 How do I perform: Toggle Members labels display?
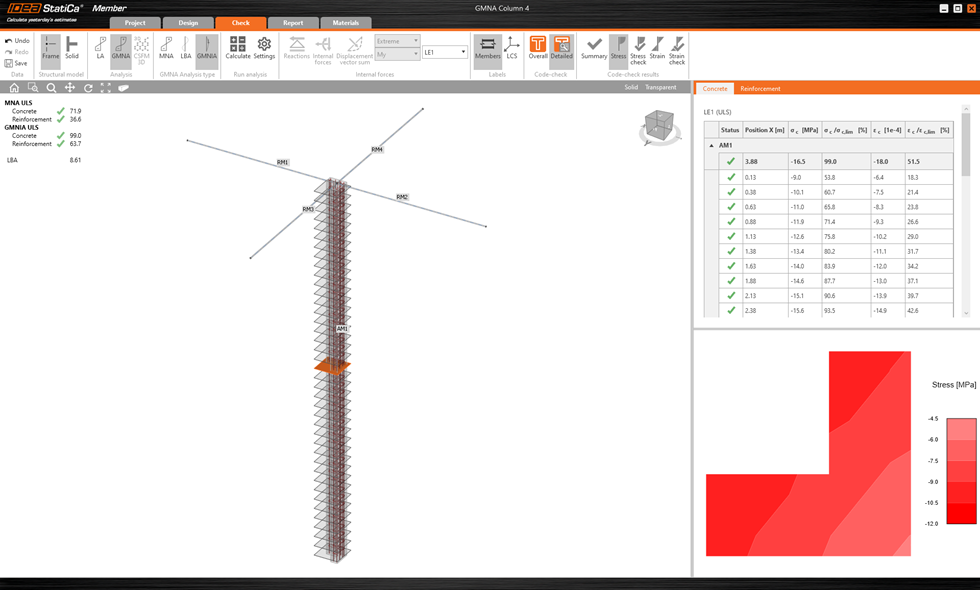[487, 48]
